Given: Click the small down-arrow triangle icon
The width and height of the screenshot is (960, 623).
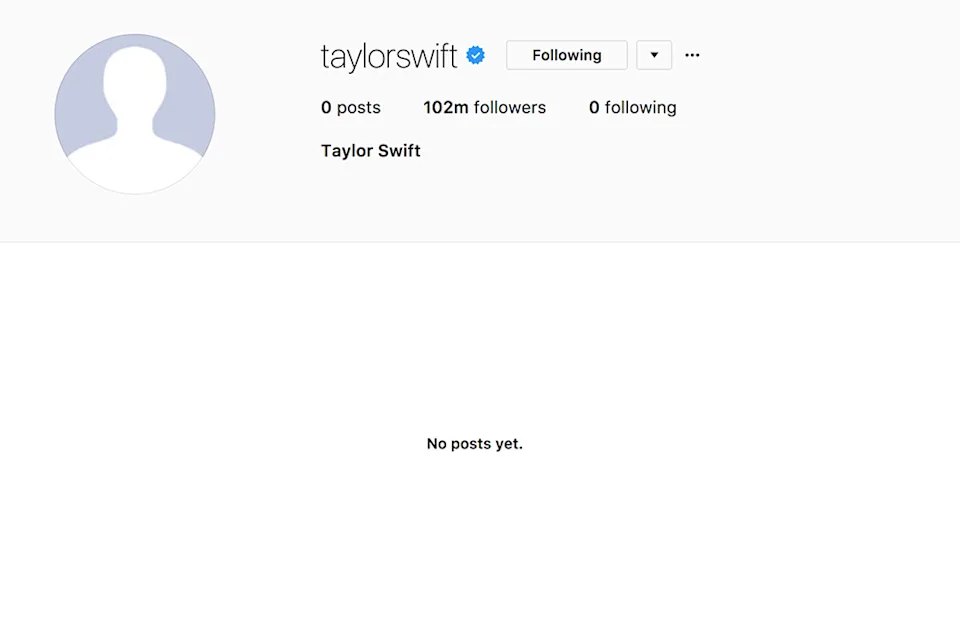Looking at the screenshot, I should point(654,55).
